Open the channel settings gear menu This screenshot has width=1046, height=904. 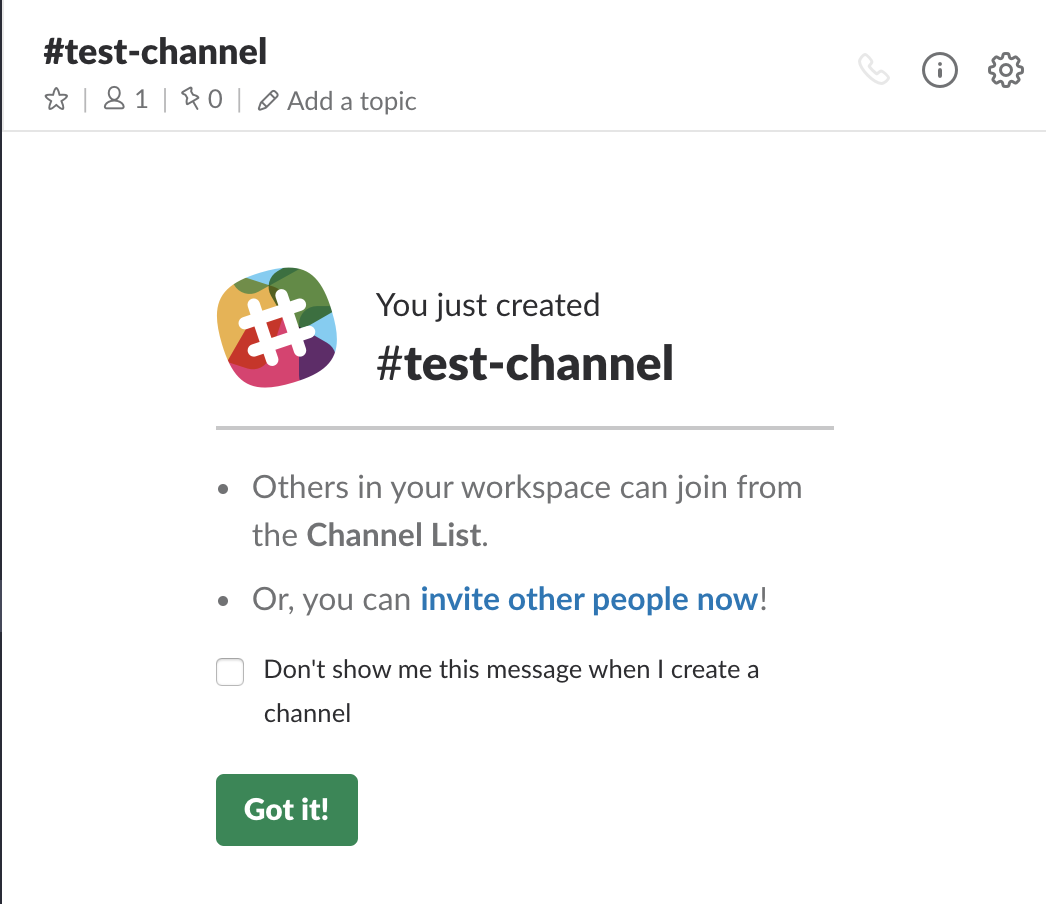[x=1005, y=70]
